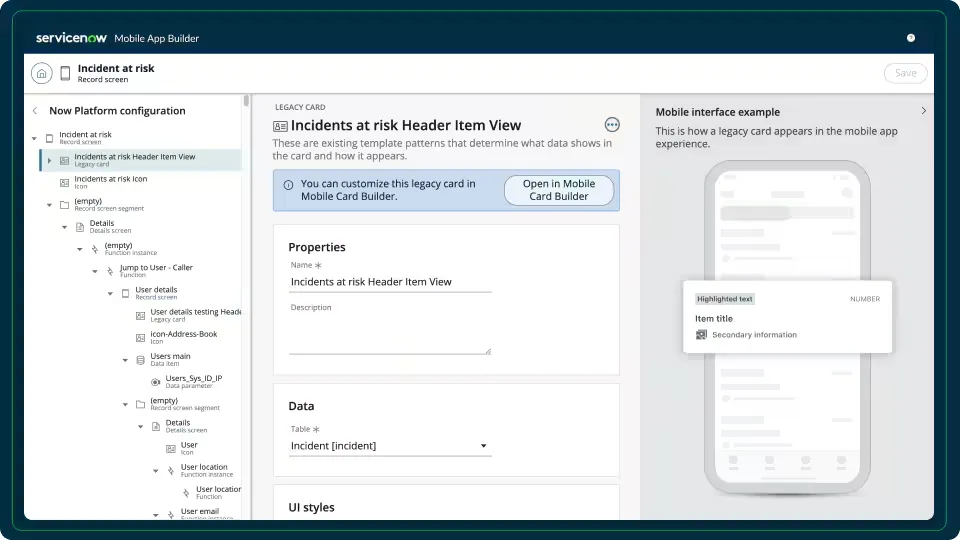960x540 pixels.
Task: Click Open in Mobile Card Builder button
Action: coord(559,190)
